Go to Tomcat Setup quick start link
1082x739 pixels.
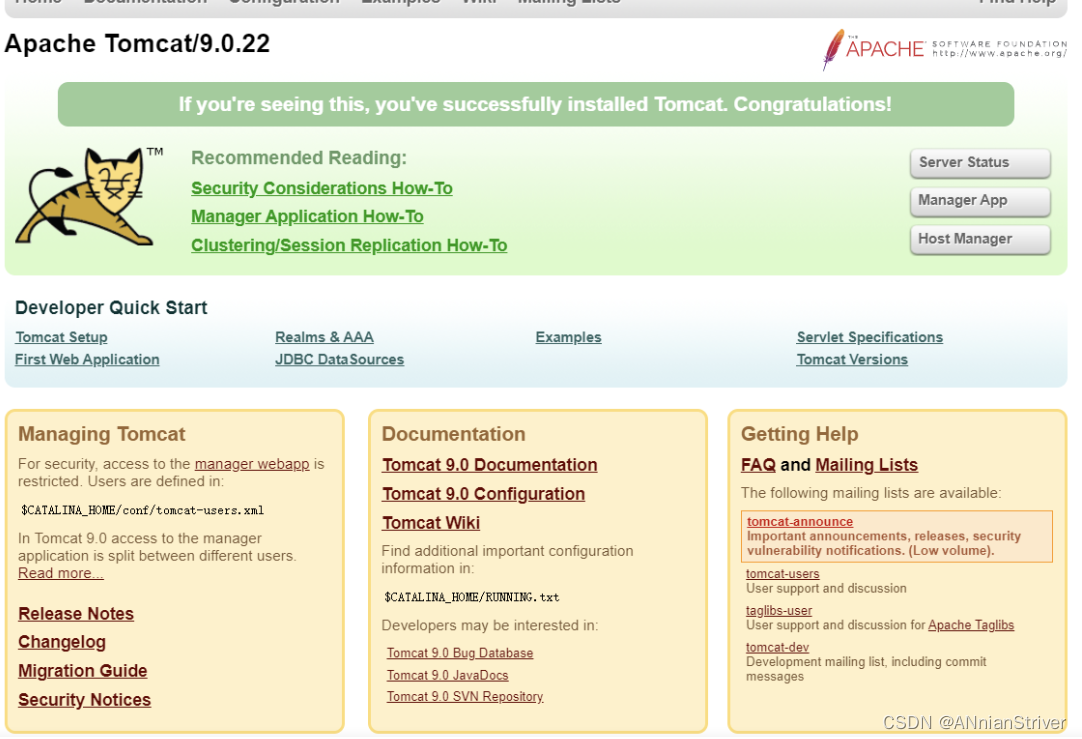tap(61, 337)
